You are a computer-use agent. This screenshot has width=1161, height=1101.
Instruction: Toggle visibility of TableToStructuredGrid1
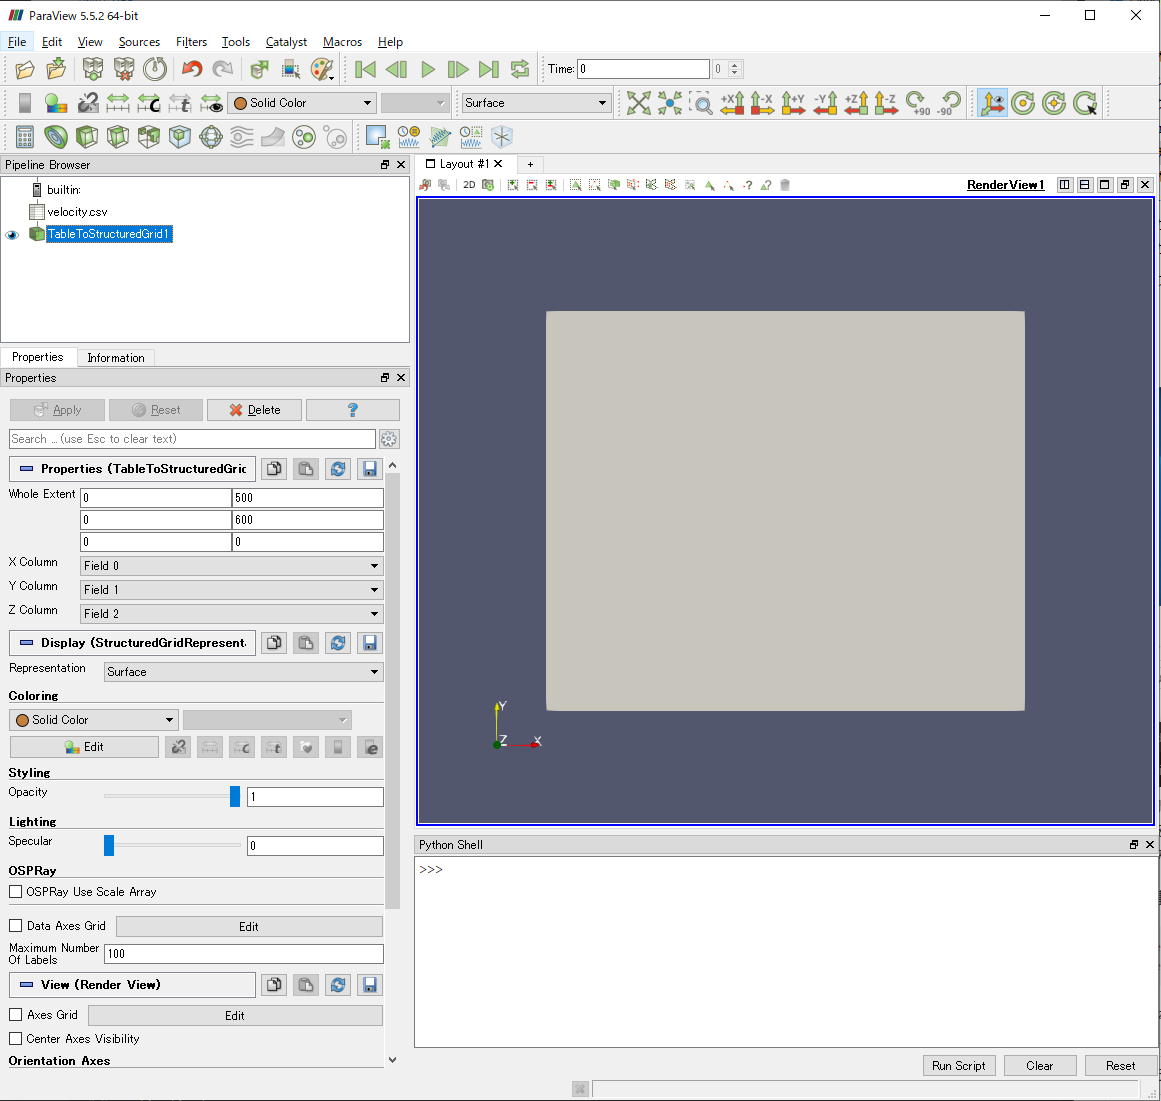coord(11,234)
